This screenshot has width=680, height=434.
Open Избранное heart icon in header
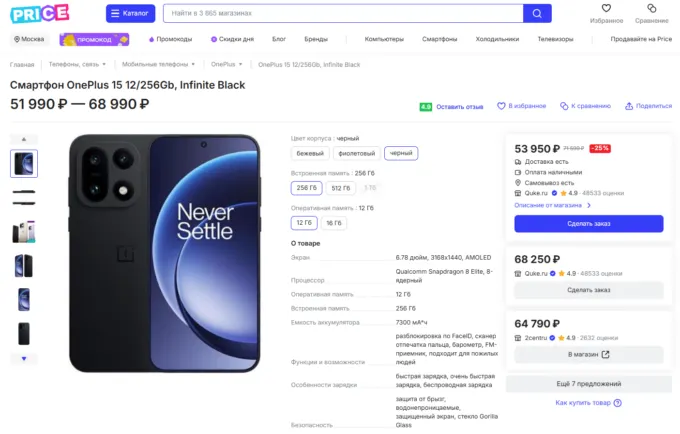pyautogui.click(x=606, y=9)
